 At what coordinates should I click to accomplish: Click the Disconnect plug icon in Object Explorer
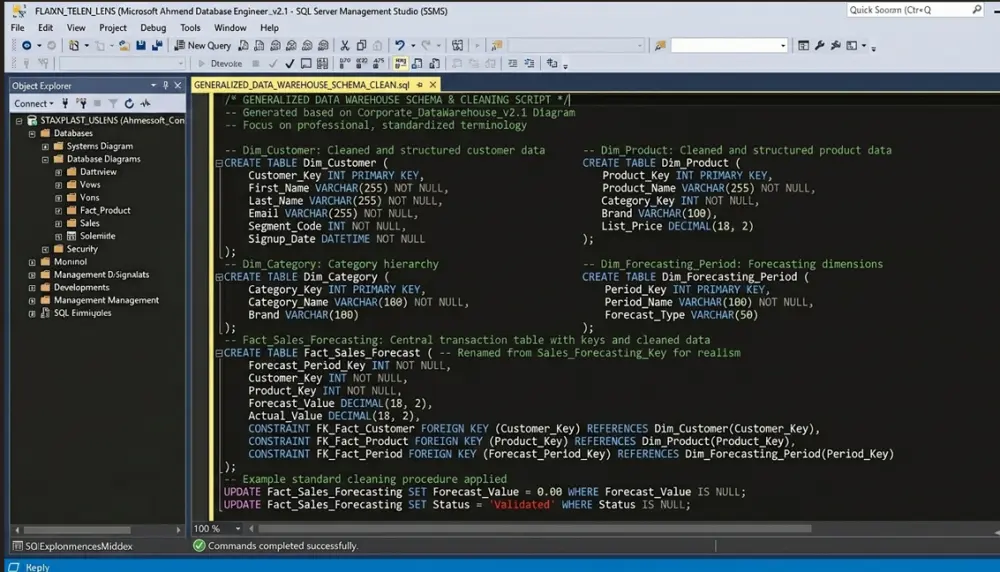[x=81, y=103]
